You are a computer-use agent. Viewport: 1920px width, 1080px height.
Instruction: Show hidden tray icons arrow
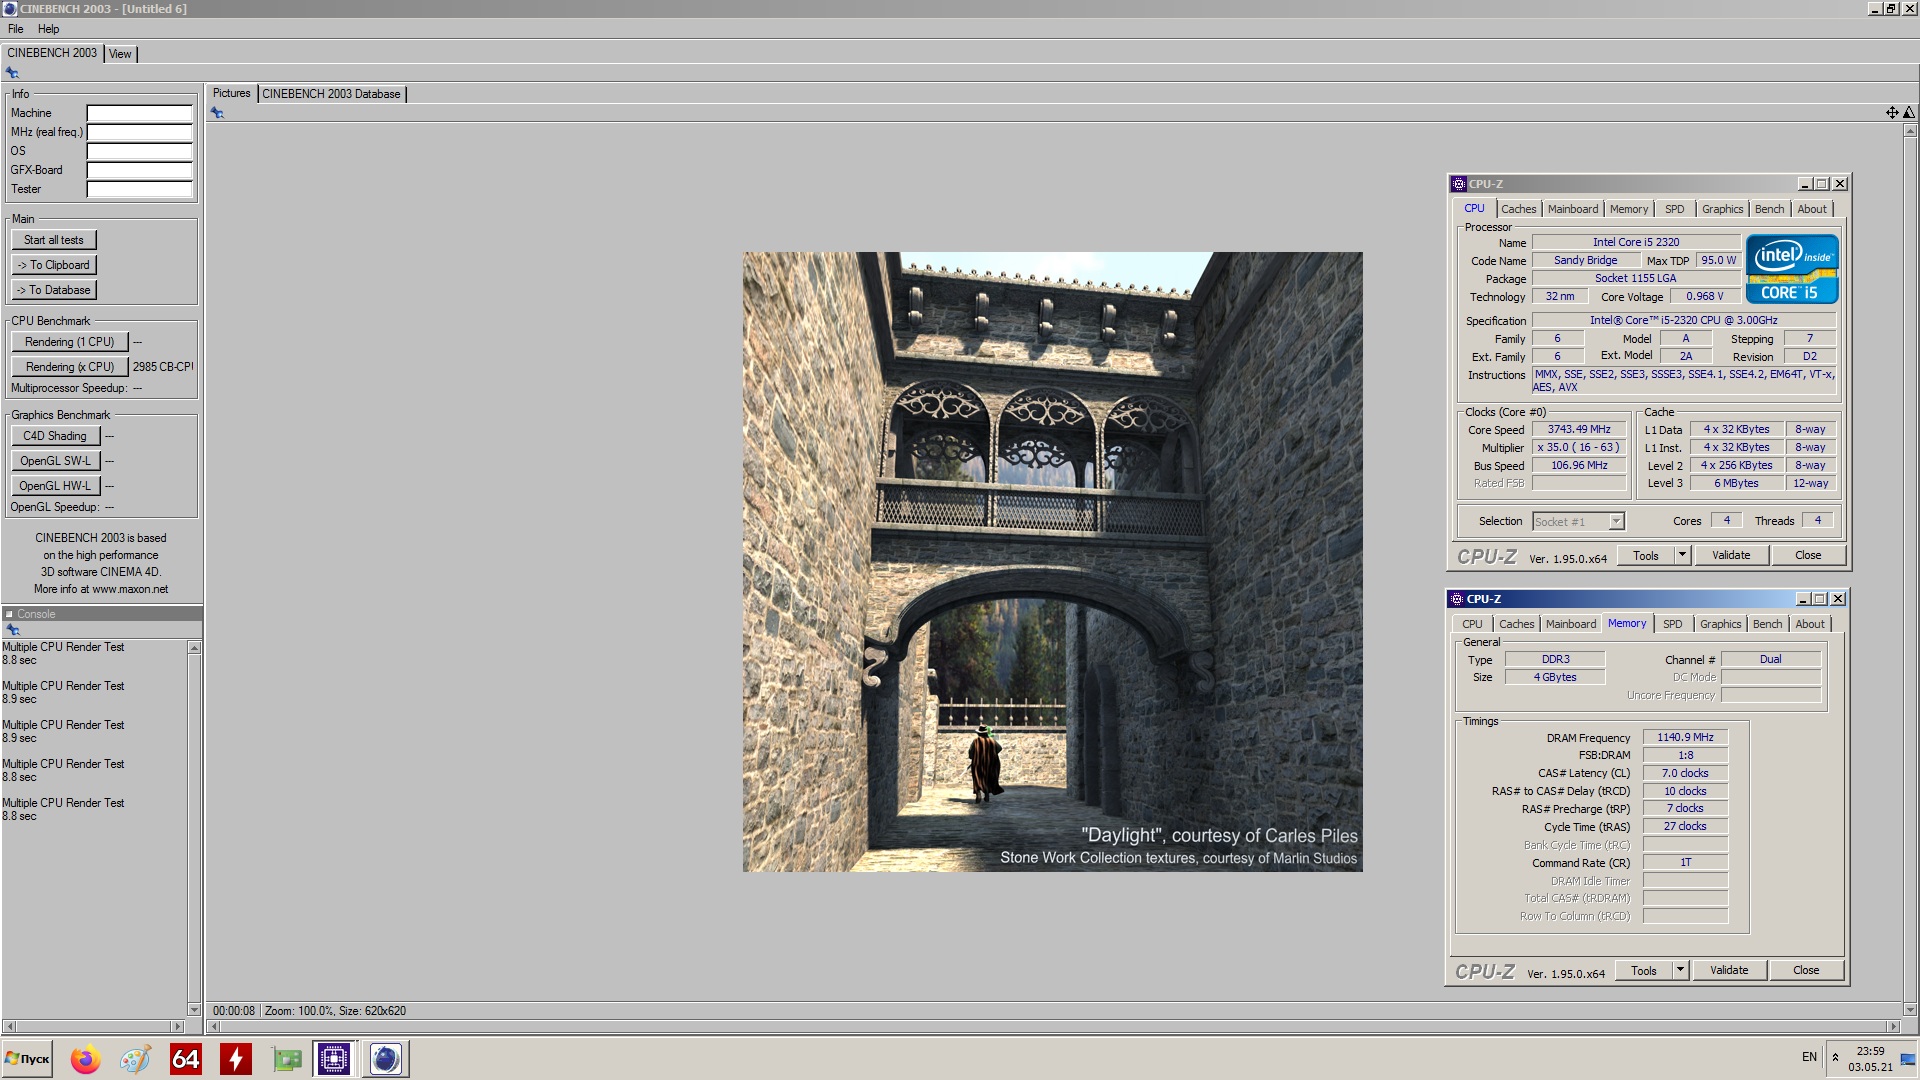[1835, 1057]
